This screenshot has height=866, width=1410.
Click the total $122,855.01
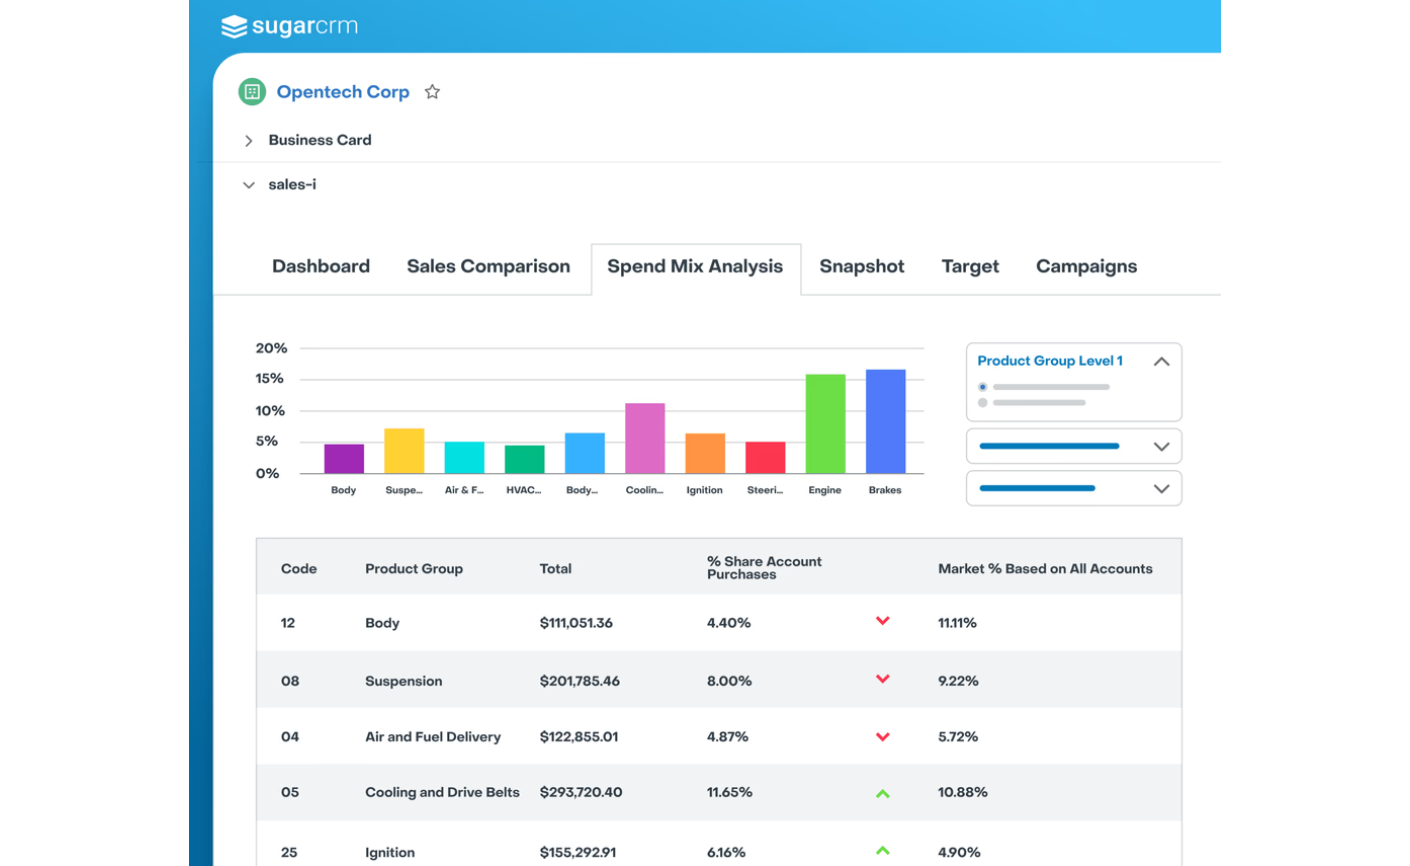[x=579, y=737]
